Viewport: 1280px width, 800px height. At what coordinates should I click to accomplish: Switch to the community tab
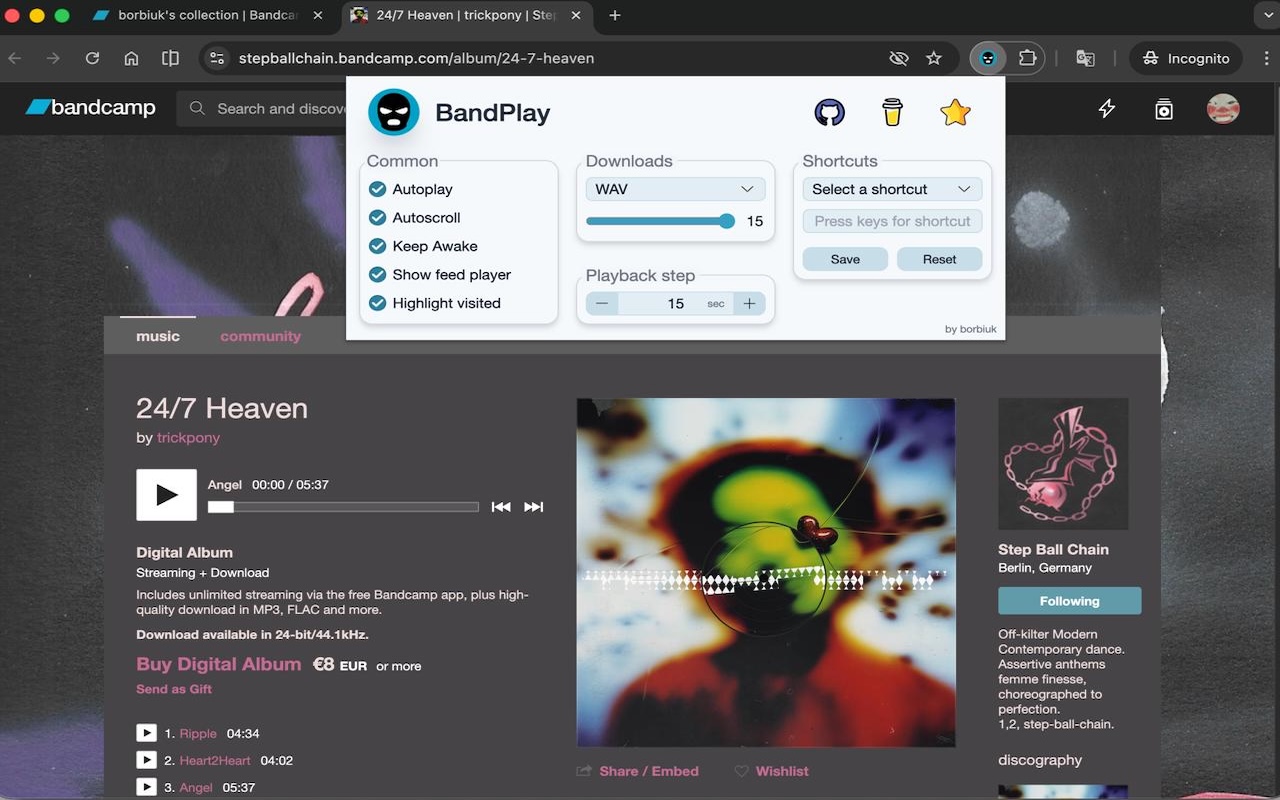(260, 336)
